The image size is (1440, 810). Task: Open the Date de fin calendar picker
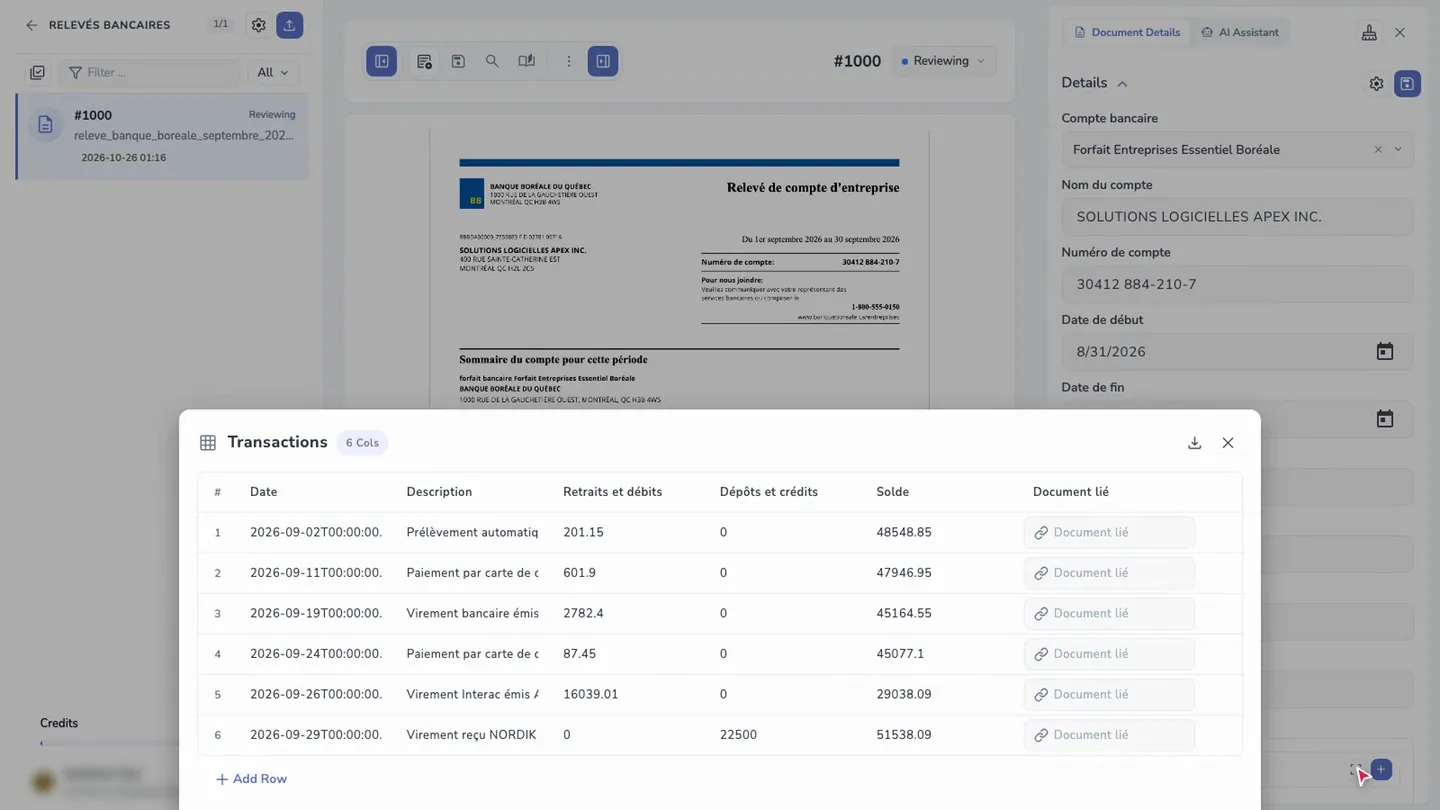tap(1385, 419)
